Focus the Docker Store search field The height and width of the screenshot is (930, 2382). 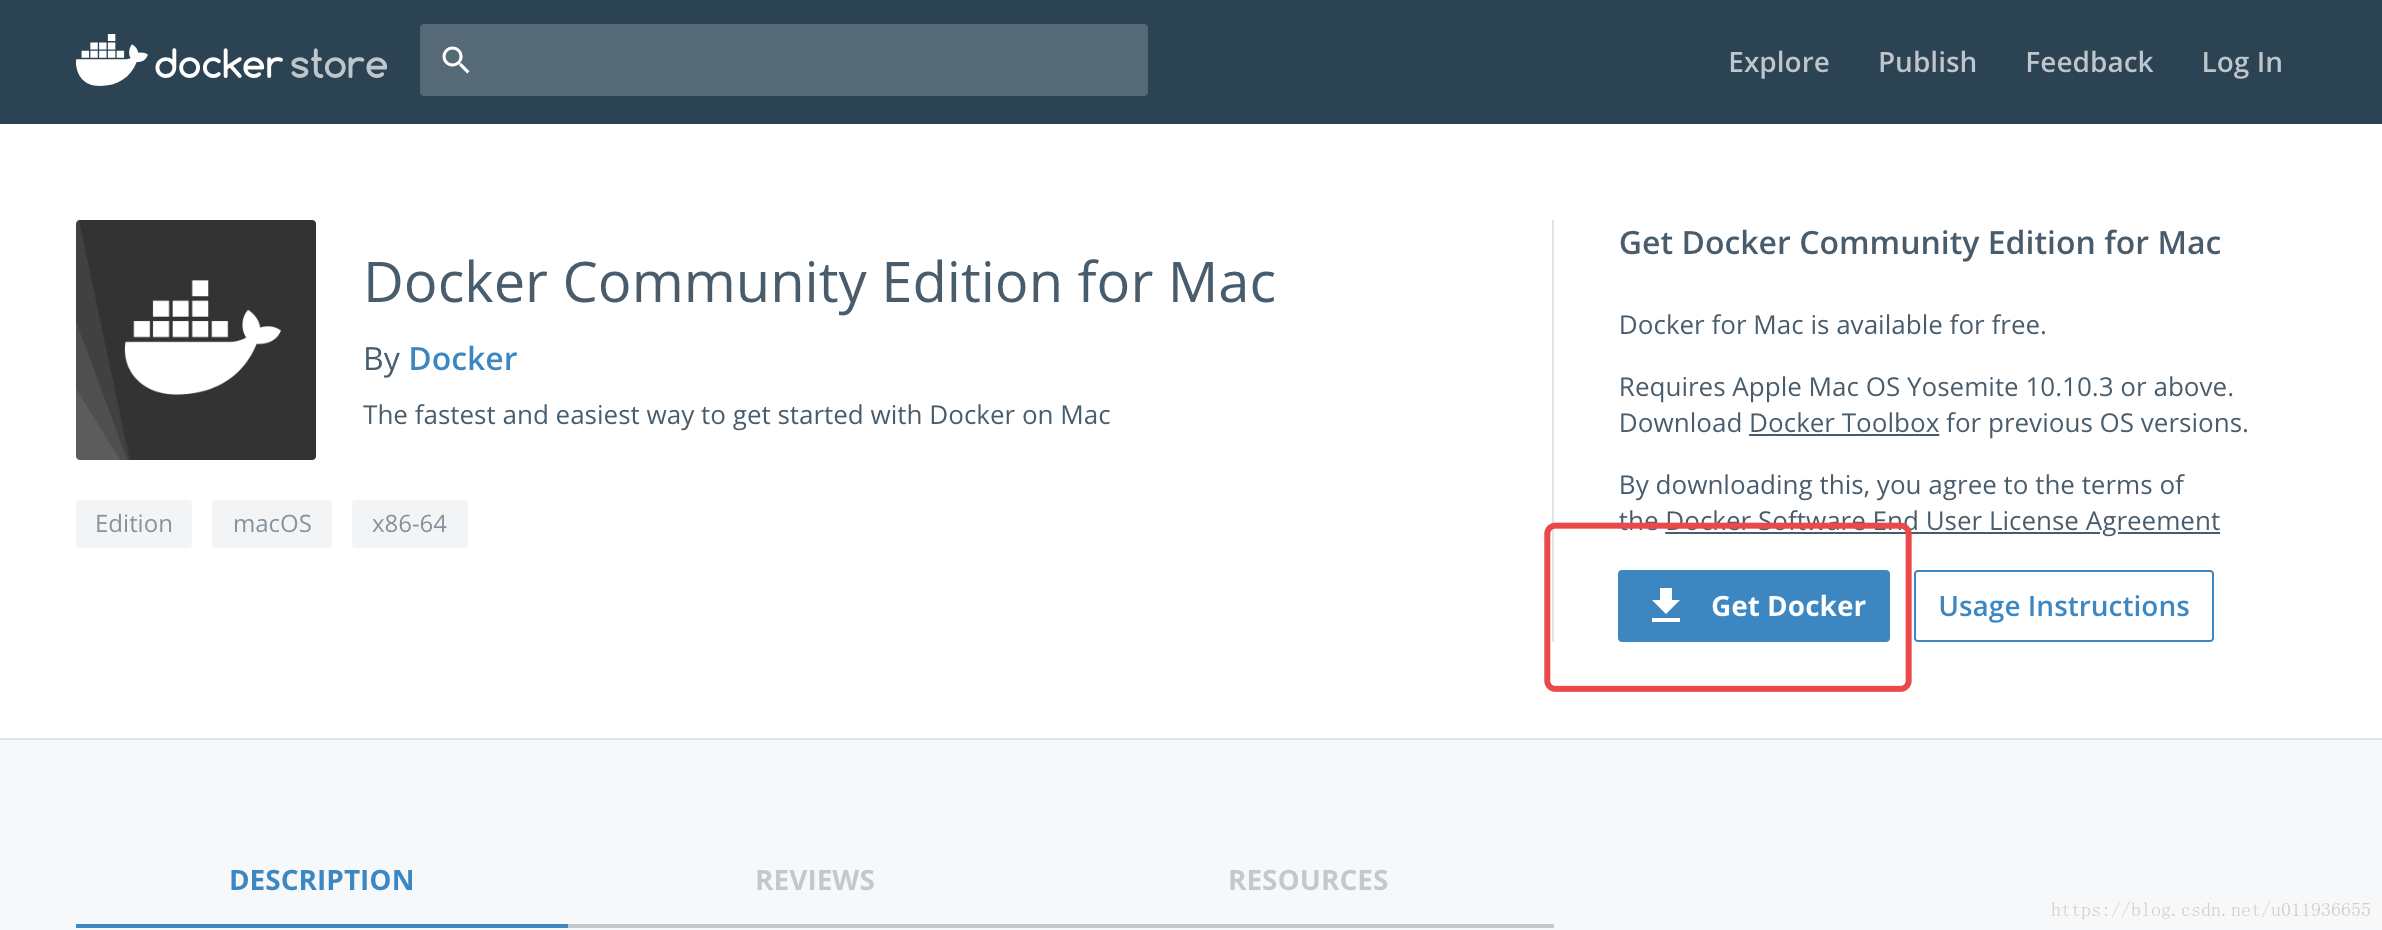pyautogui.click(x=784, y=60)
